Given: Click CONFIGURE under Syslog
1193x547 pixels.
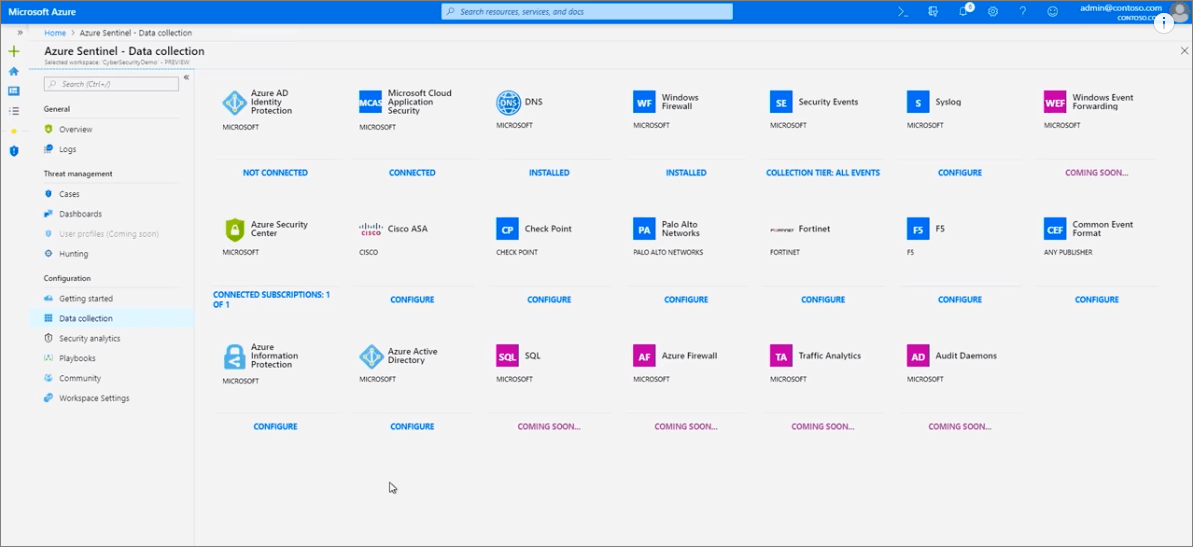Looking at the screenshot, I should [960, 173].
